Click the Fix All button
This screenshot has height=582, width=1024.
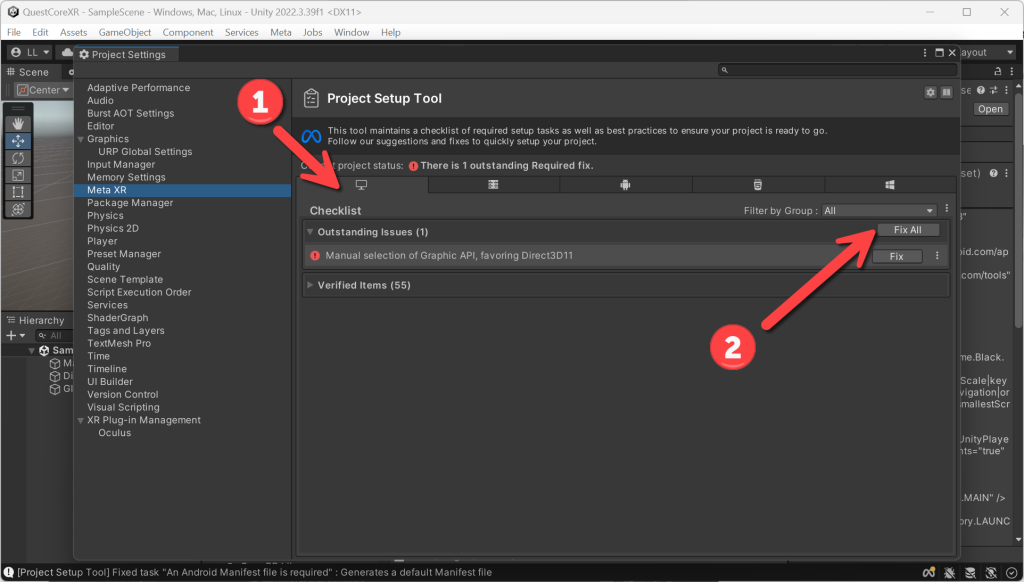click(x=907, y=229)
